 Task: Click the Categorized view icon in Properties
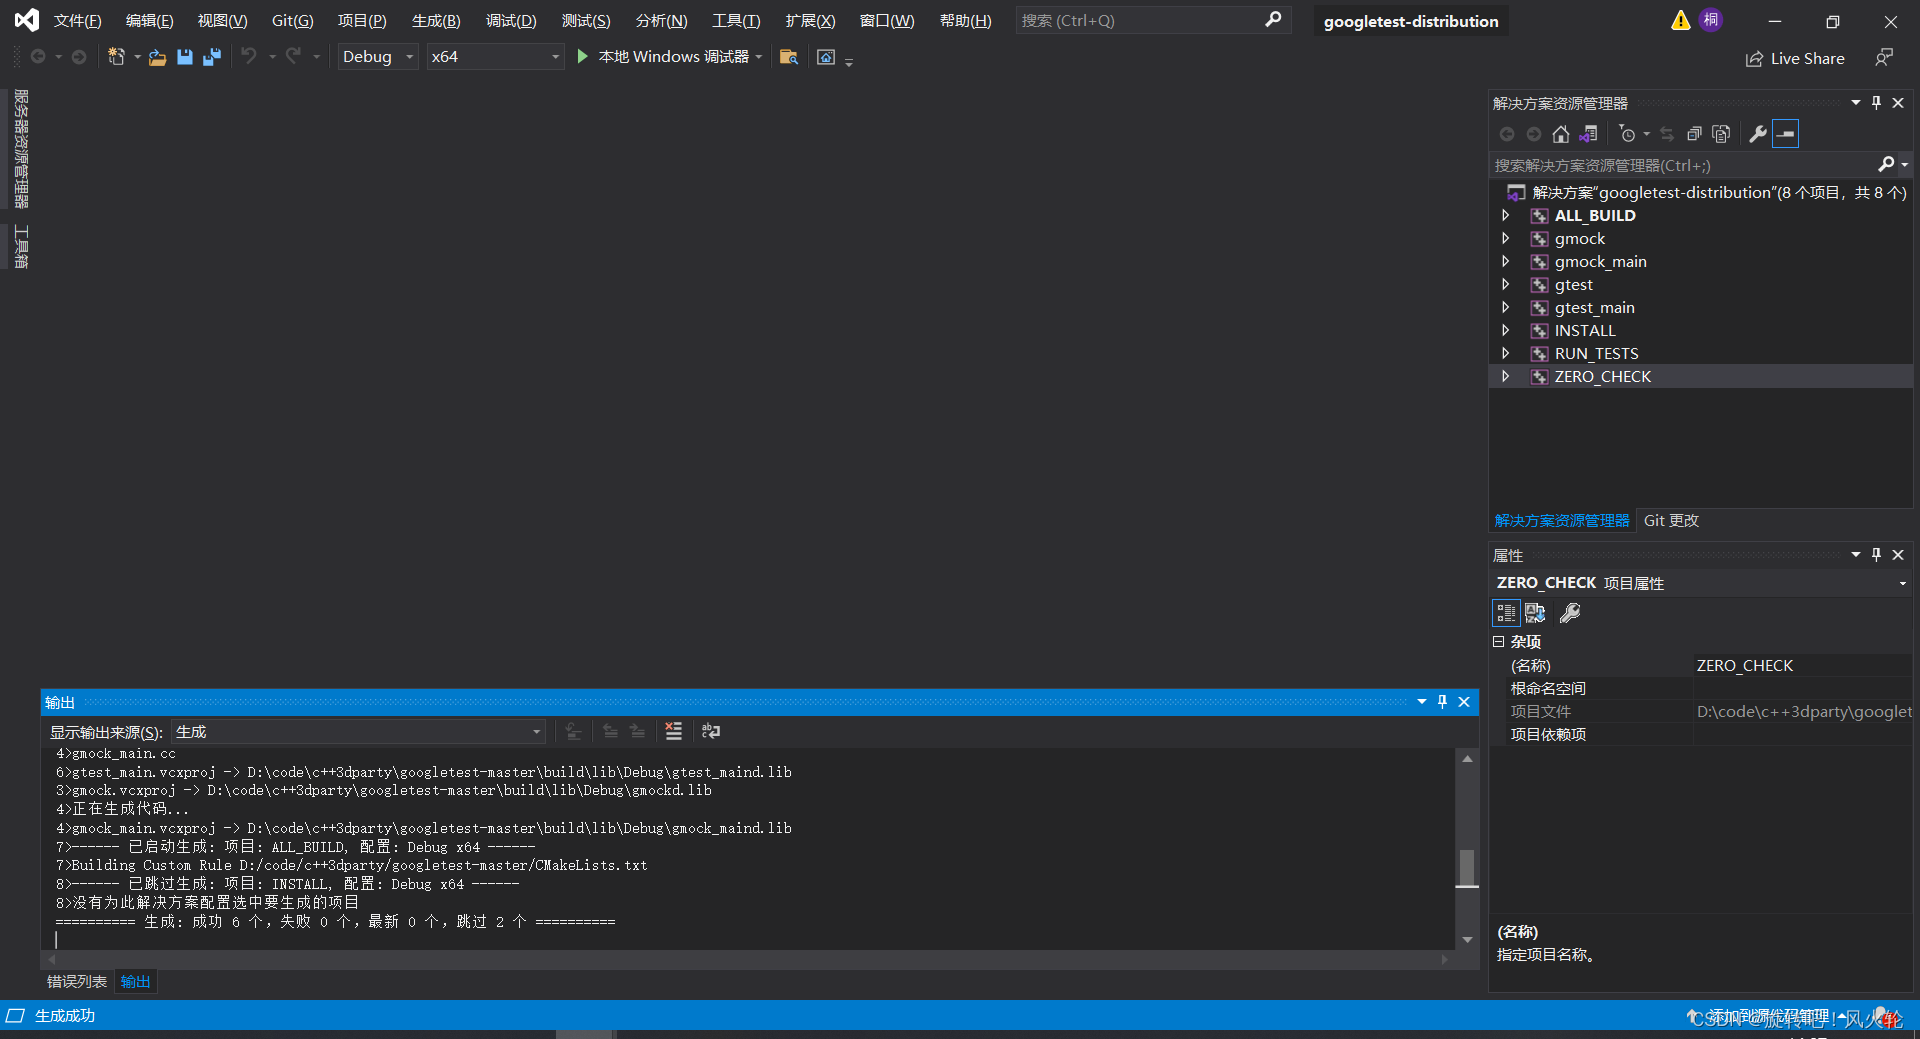tap(1506, 613)
